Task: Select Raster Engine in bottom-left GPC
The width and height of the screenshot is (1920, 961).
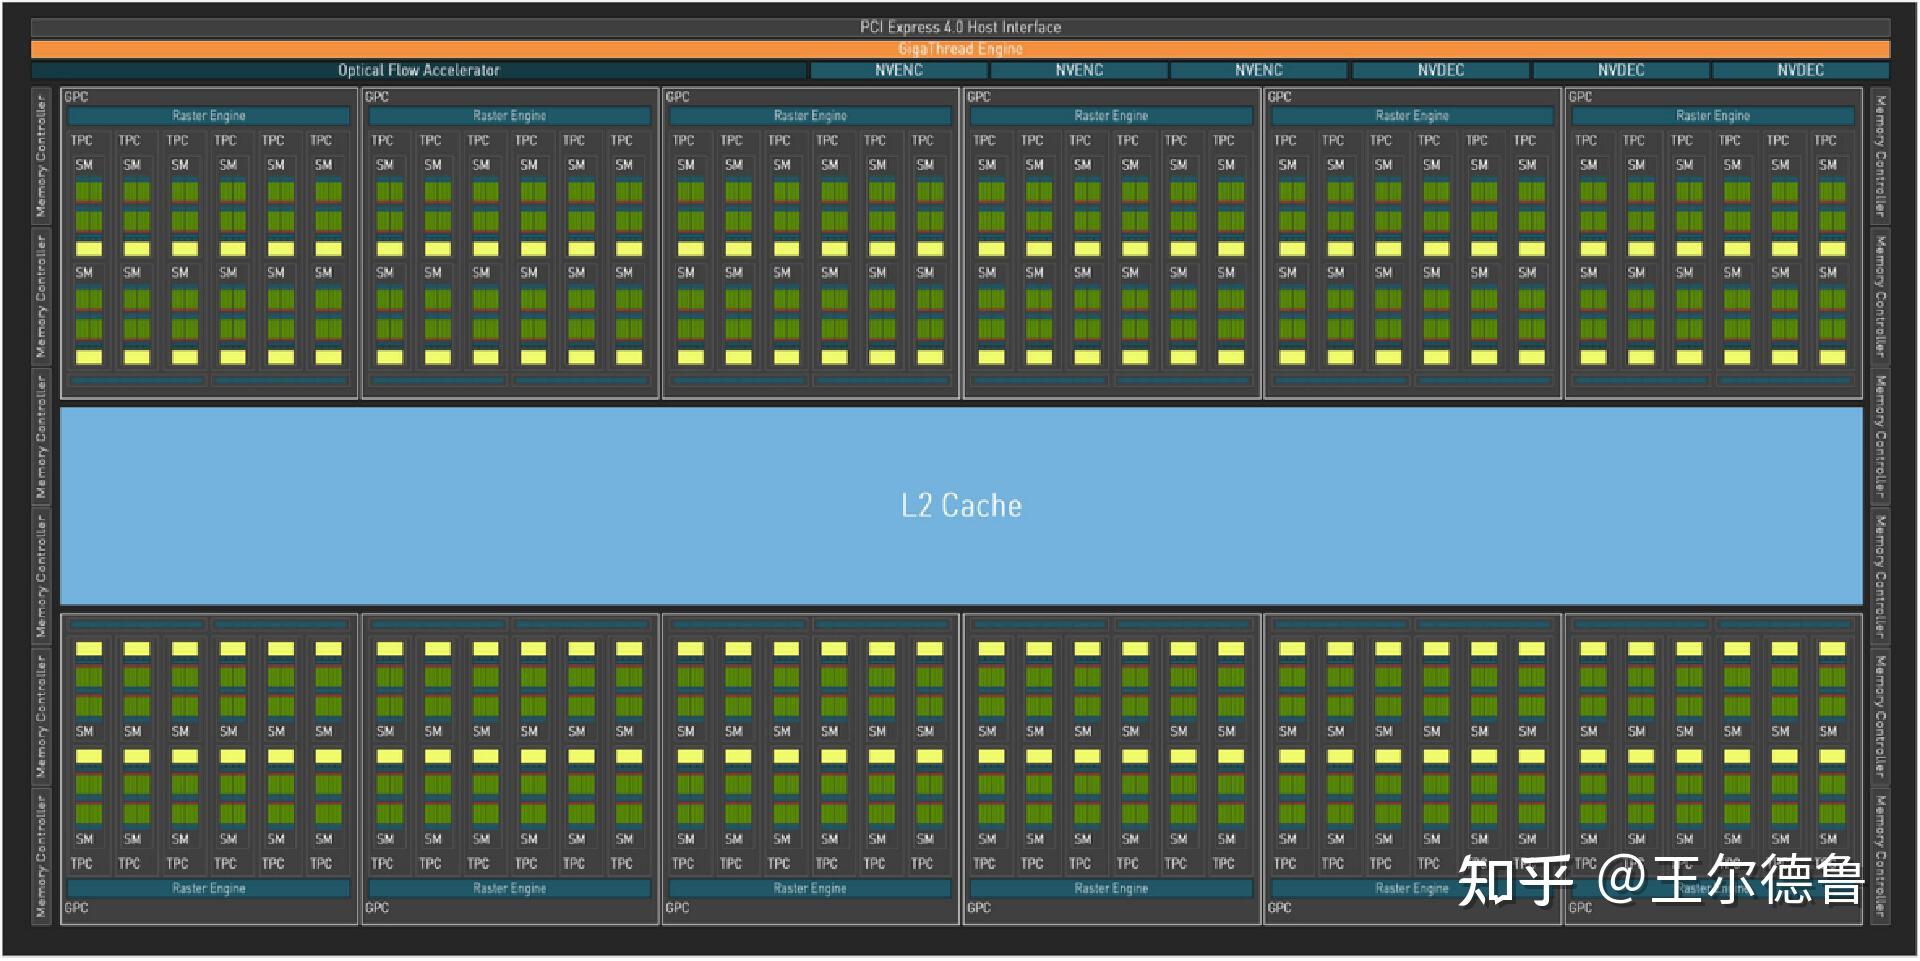Action: point(208,888)
